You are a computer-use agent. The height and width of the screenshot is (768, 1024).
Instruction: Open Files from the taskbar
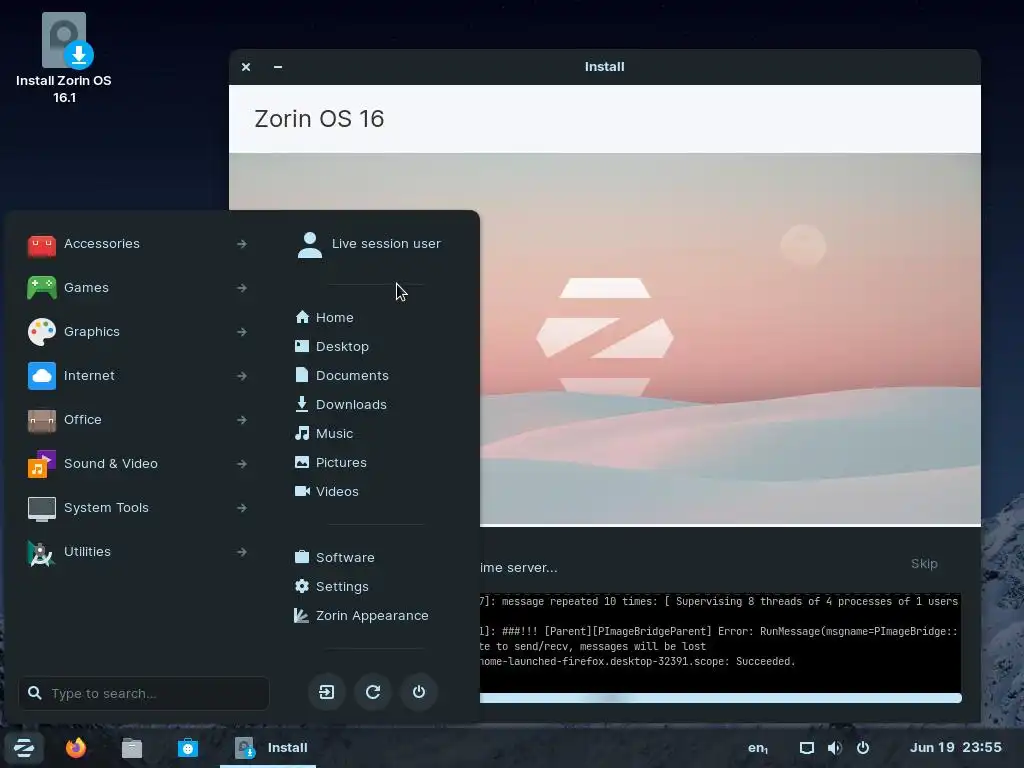click(132, 748)
